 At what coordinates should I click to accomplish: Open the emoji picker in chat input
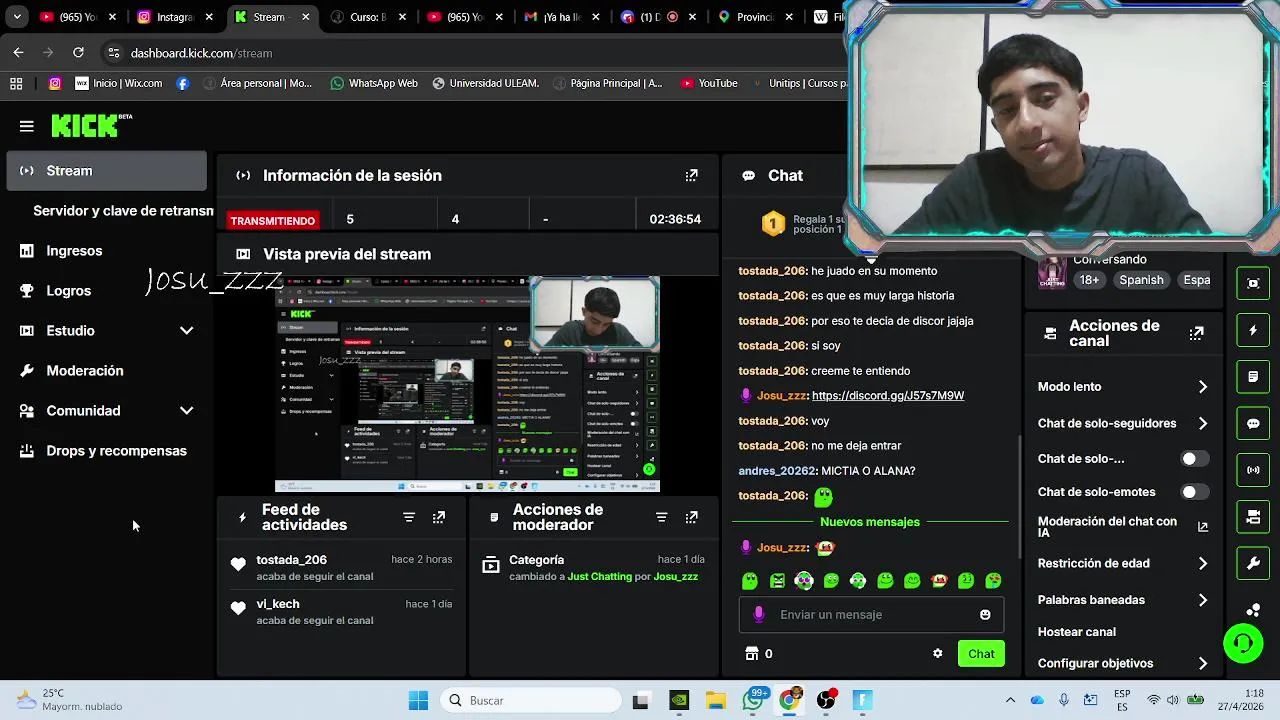[x=985, y=615]
